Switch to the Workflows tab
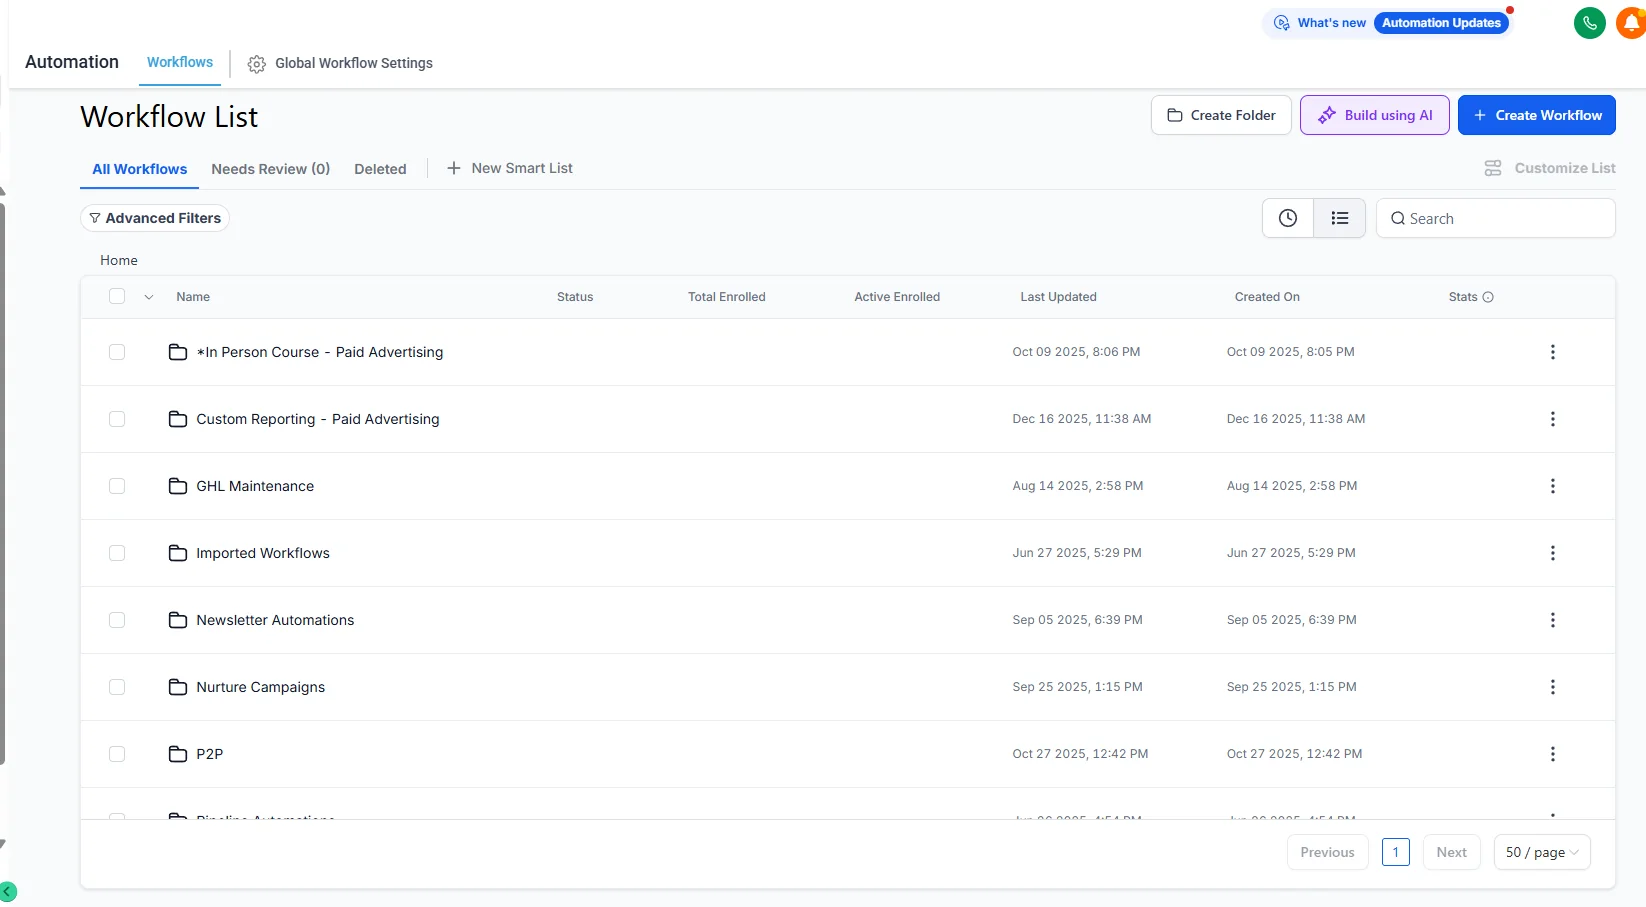The height and width of the screenshot is (907, 1646). [x=180, y=62]
